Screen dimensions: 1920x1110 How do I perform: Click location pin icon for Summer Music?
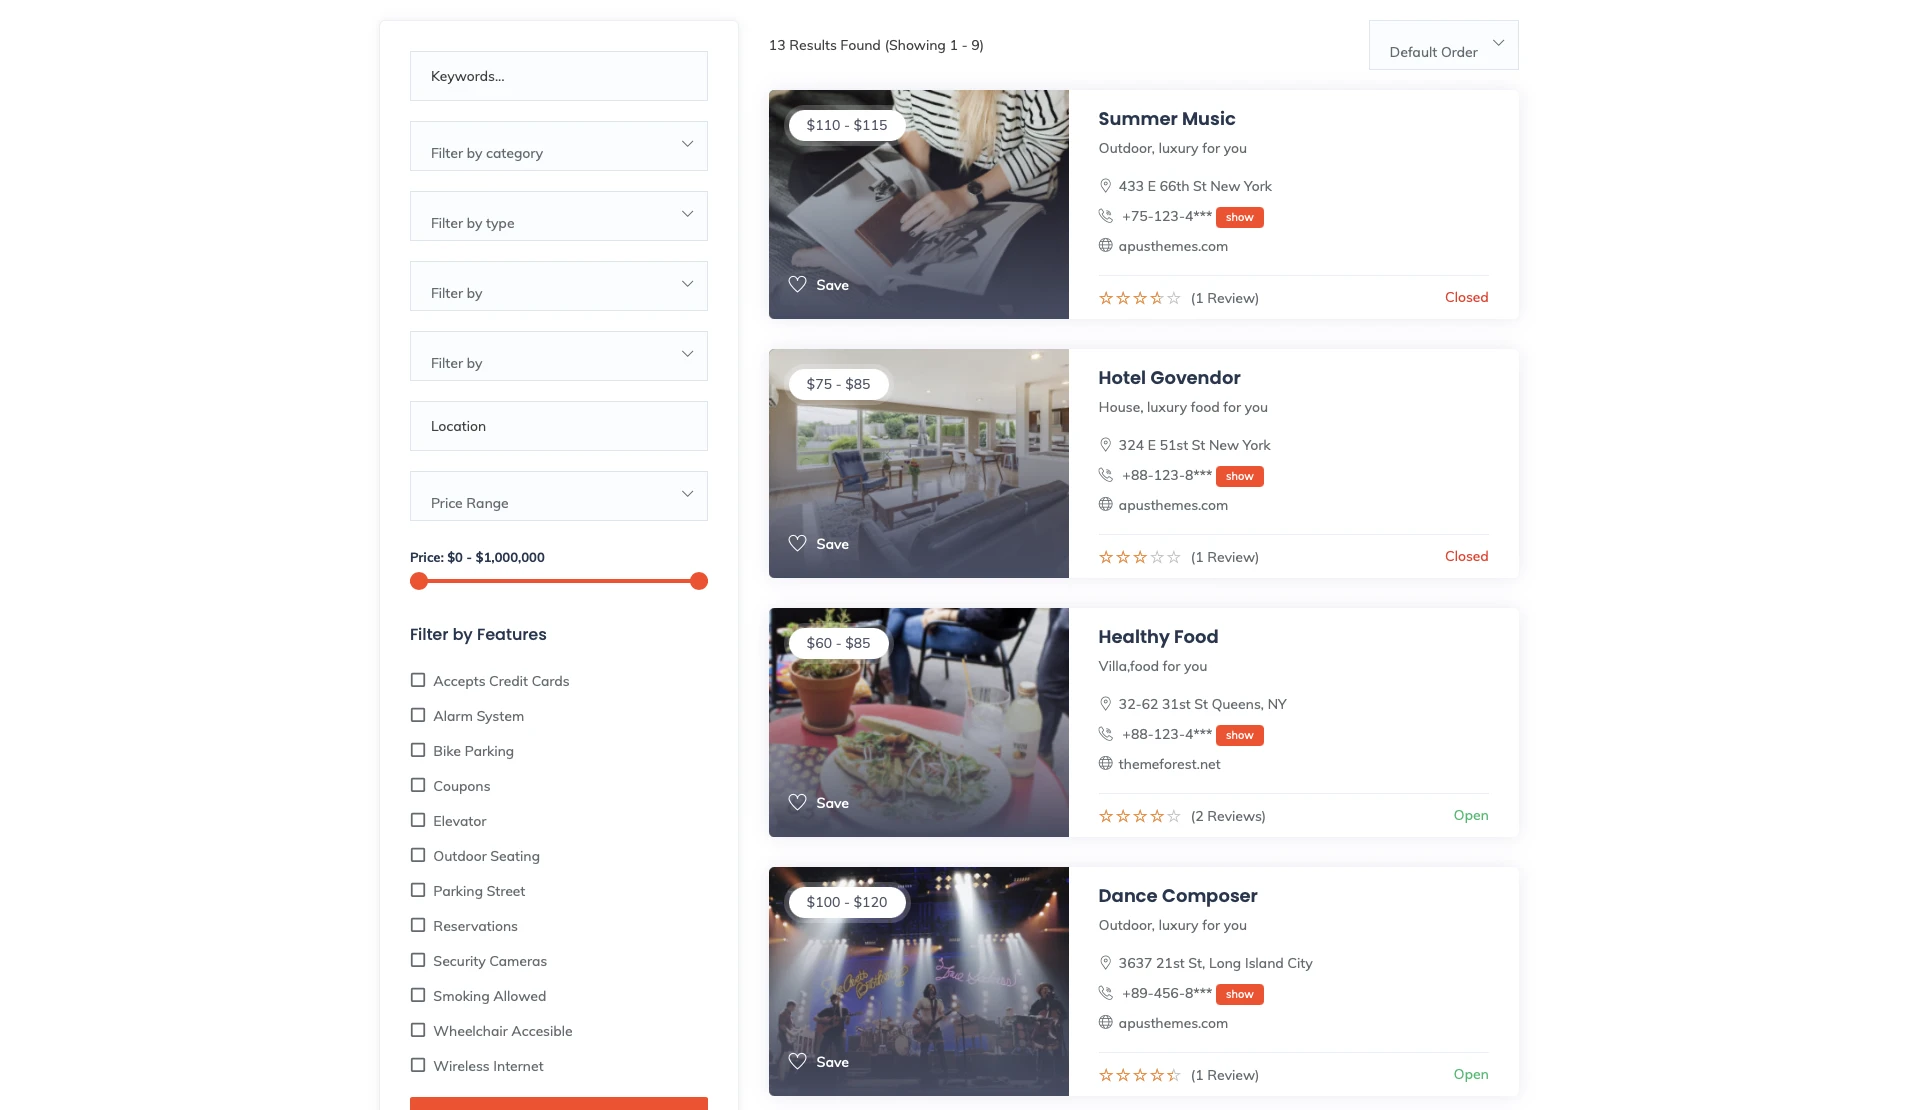1105,186
